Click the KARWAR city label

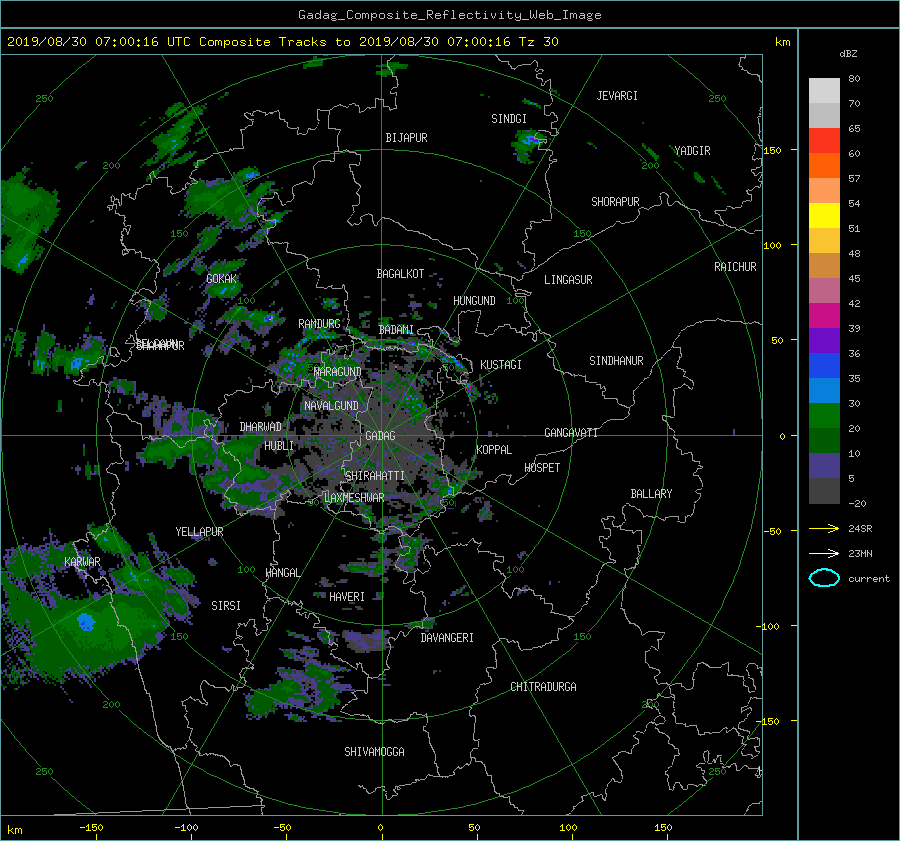pos(82,562)
